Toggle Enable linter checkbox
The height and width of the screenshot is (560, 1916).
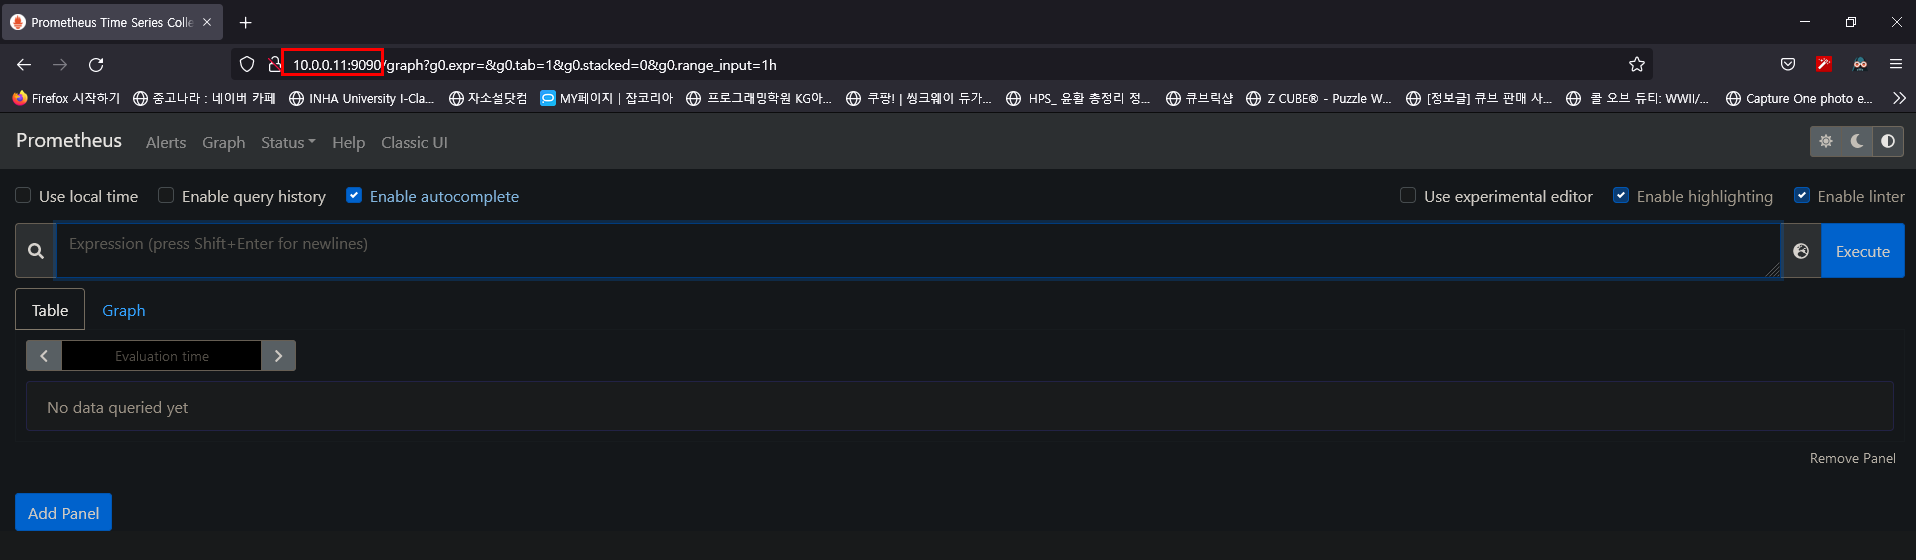[x=1802, y=195]
